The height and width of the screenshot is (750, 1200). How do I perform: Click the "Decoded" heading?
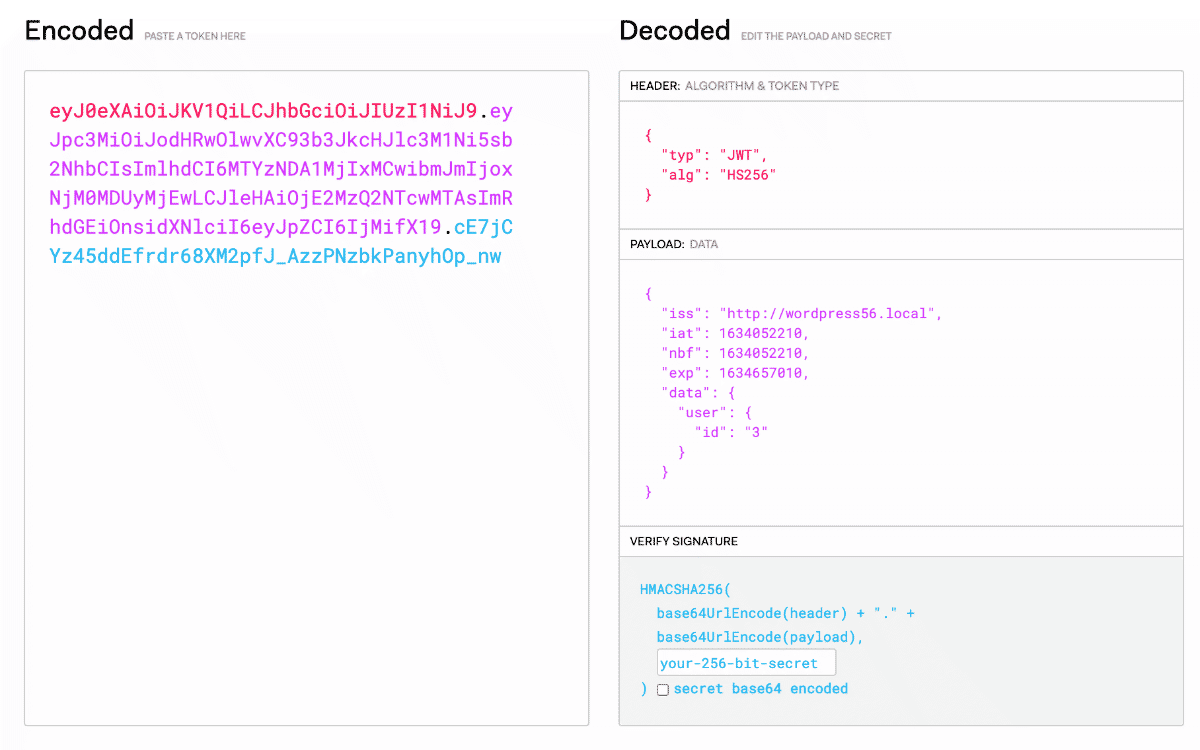[674, 31]
